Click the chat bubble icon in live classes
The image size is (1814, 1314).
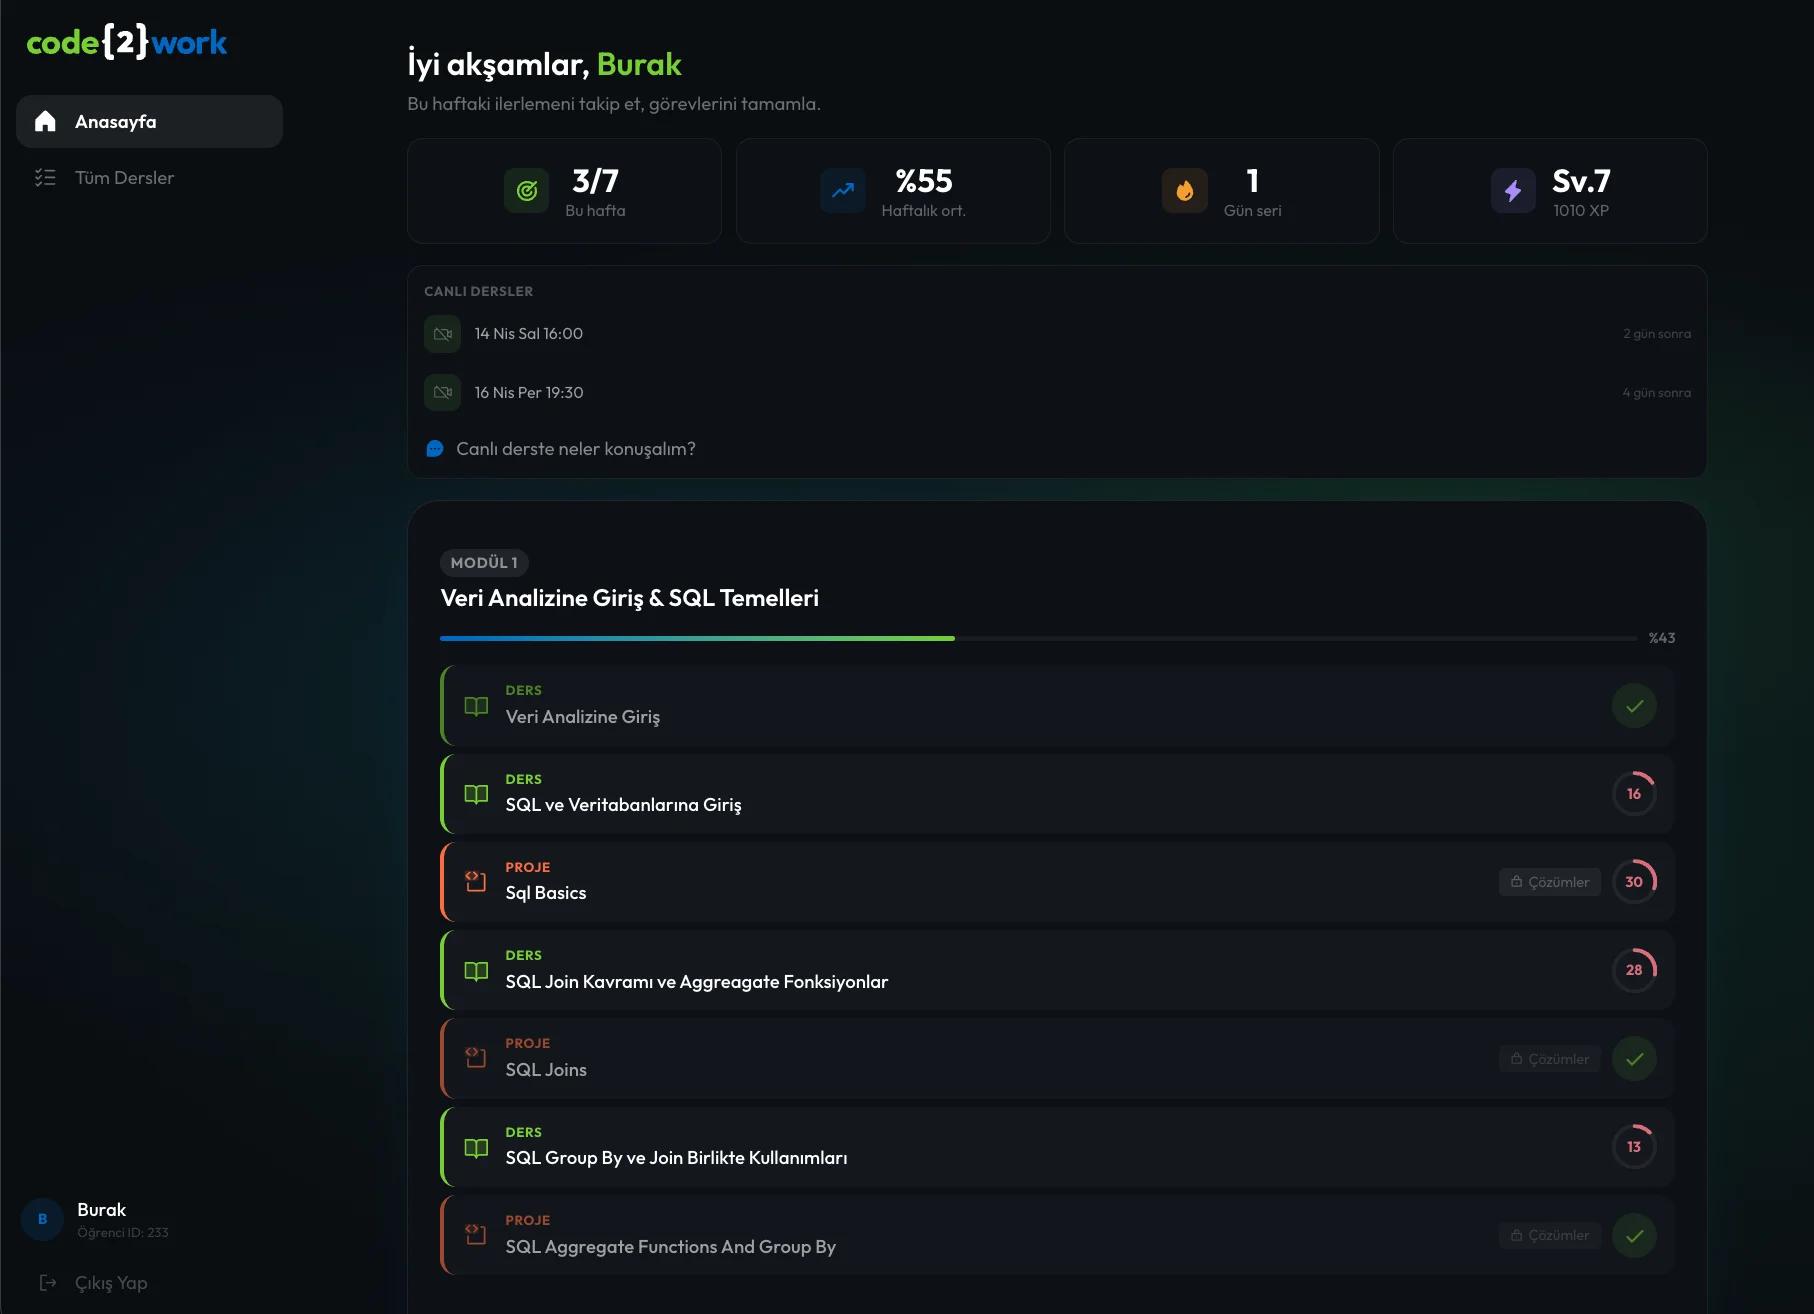435,449
